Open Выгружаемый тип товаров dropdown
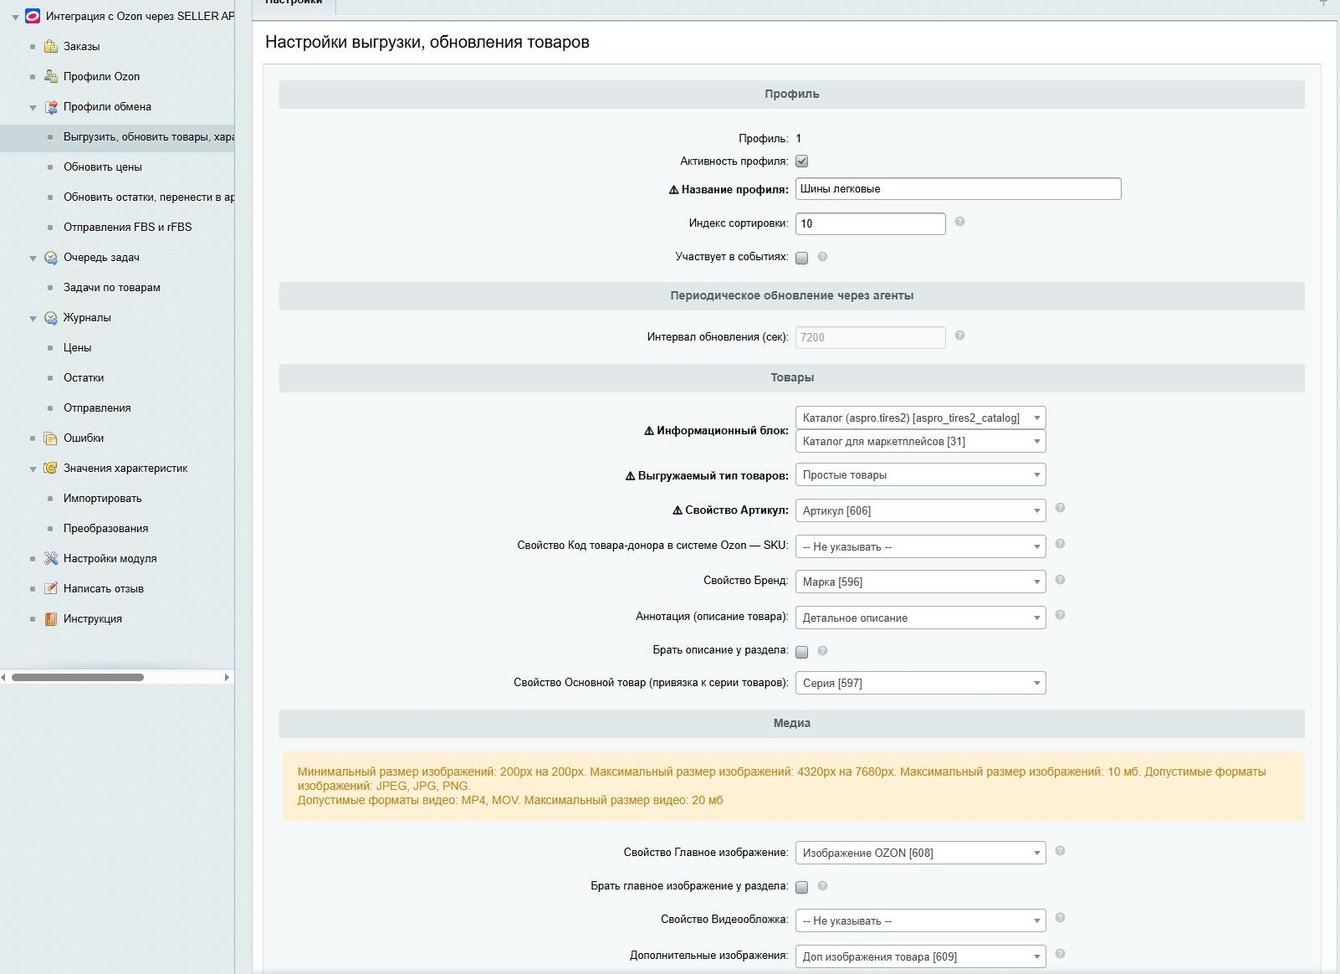The image size is (1340, 974). click(921, 475)
